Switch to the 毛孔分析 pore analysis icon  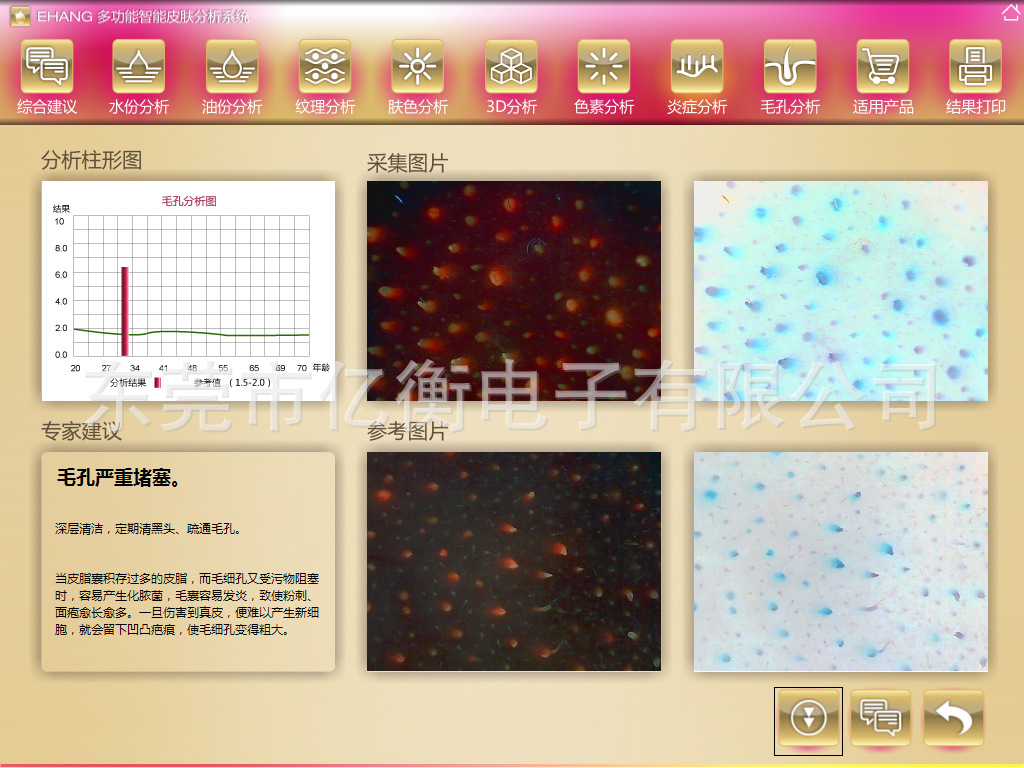(x=790, y=68)
